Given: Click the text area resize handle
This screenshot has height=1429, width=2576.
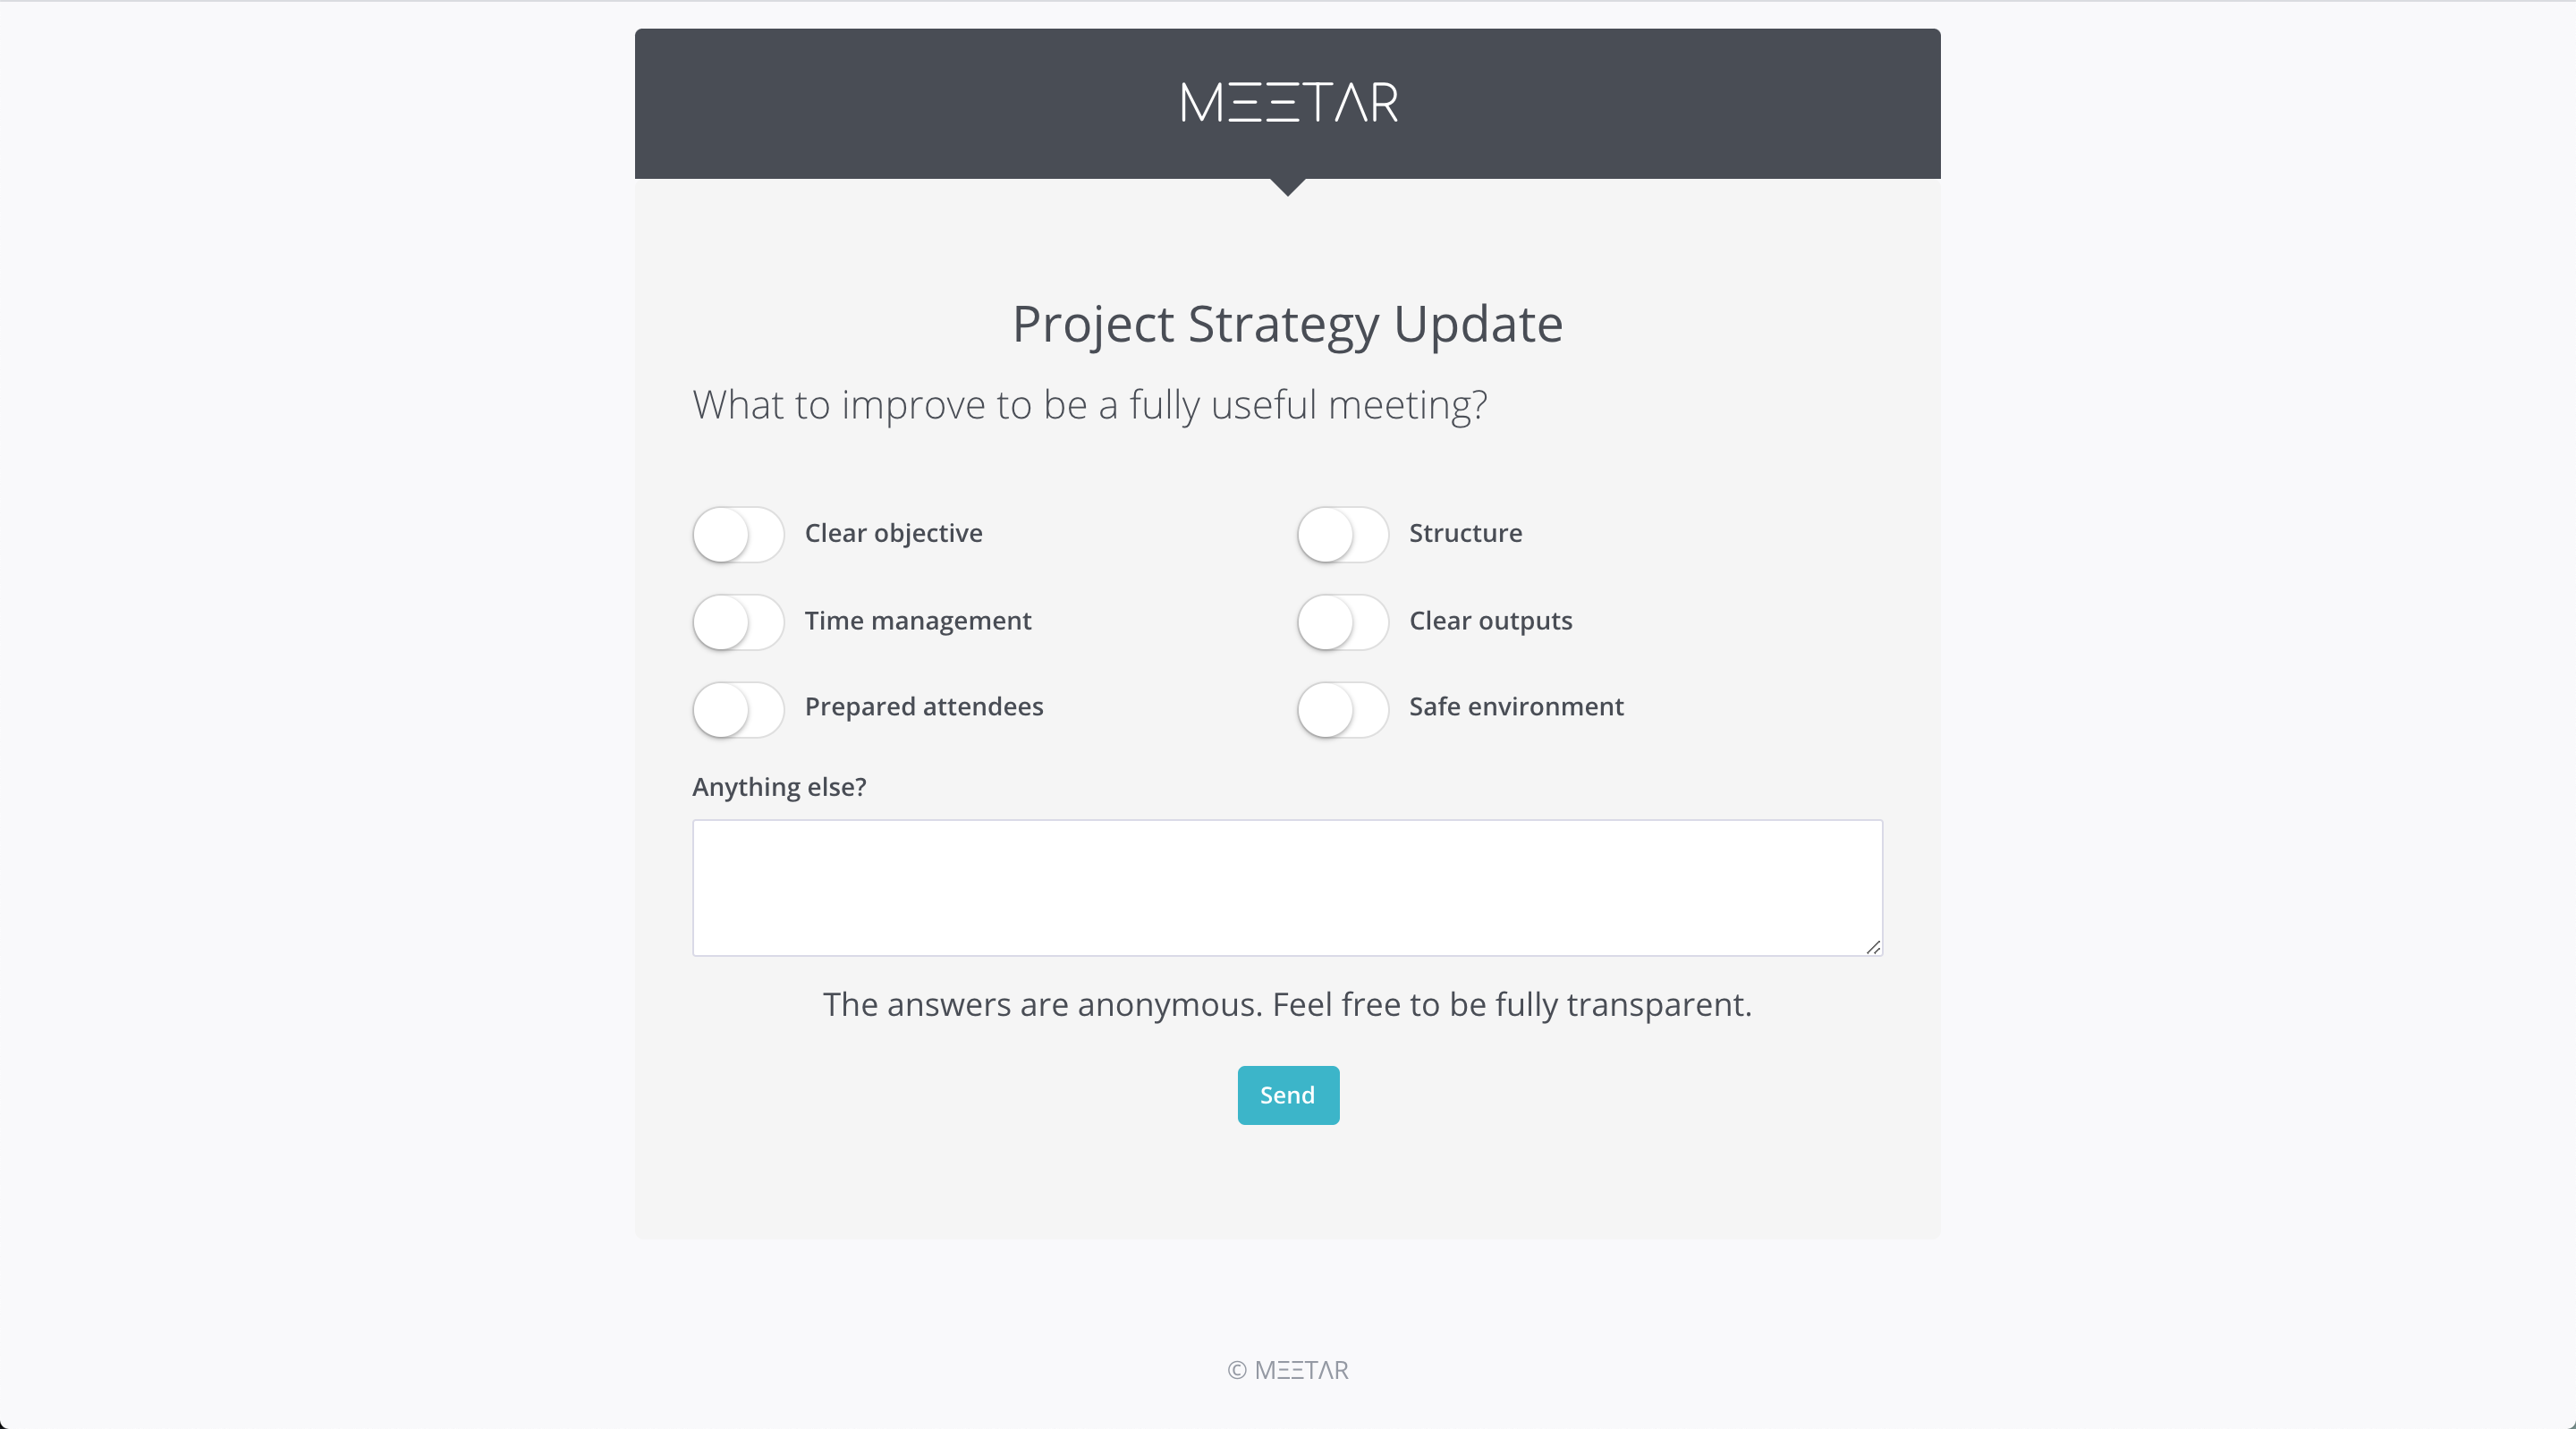Looking at the screenshot, I should pyautogui.click(x=1873, y=946).
